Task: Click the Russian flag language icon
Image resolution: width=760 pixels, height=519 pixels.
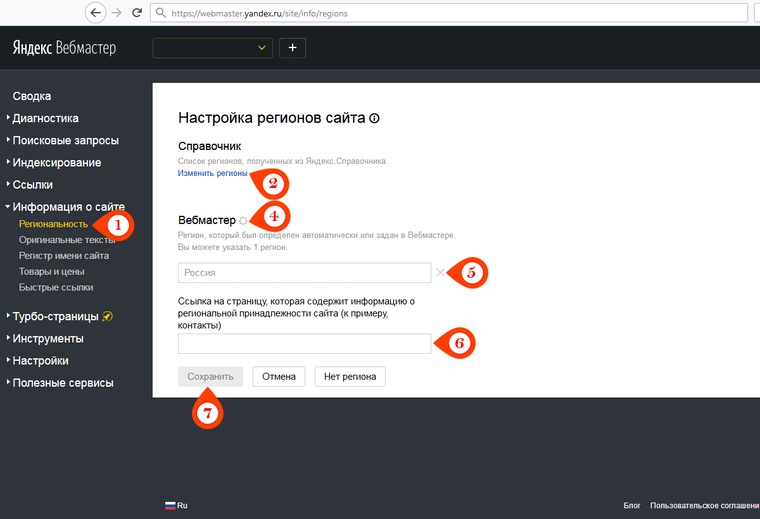Action: tap(170, 506)
